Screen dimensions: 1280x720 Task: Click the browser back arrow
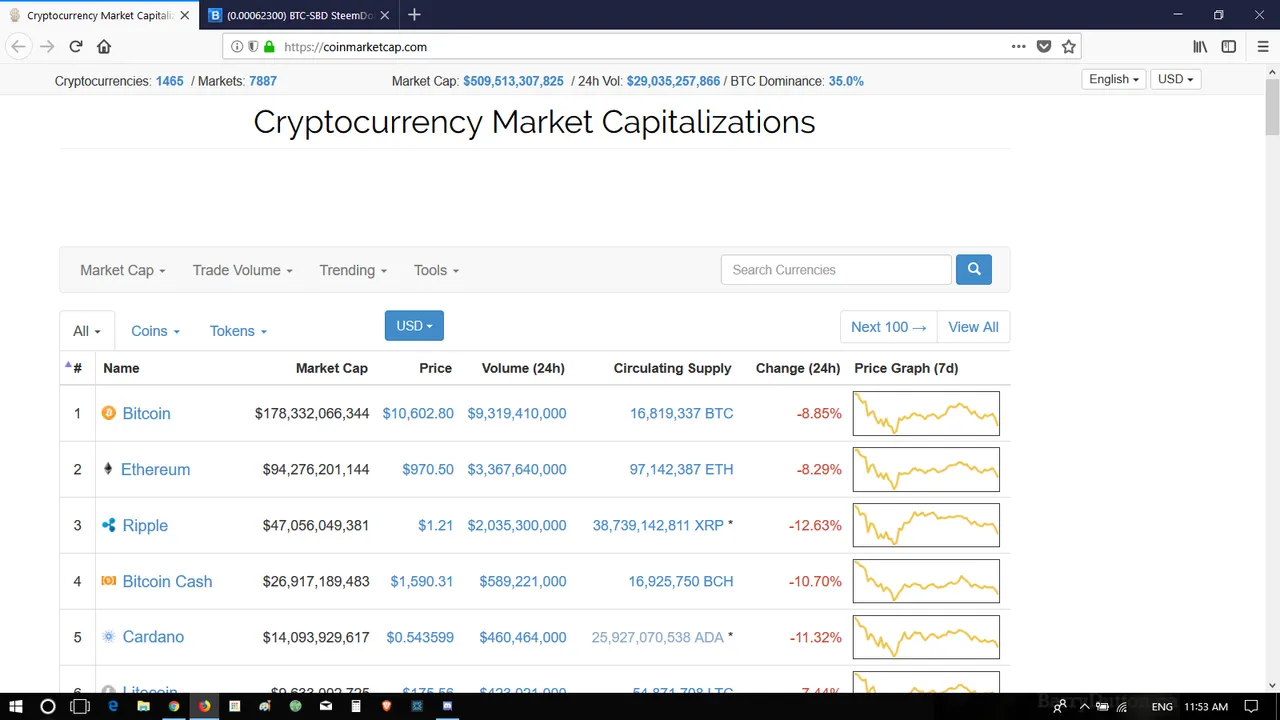(x=18, y=46)
